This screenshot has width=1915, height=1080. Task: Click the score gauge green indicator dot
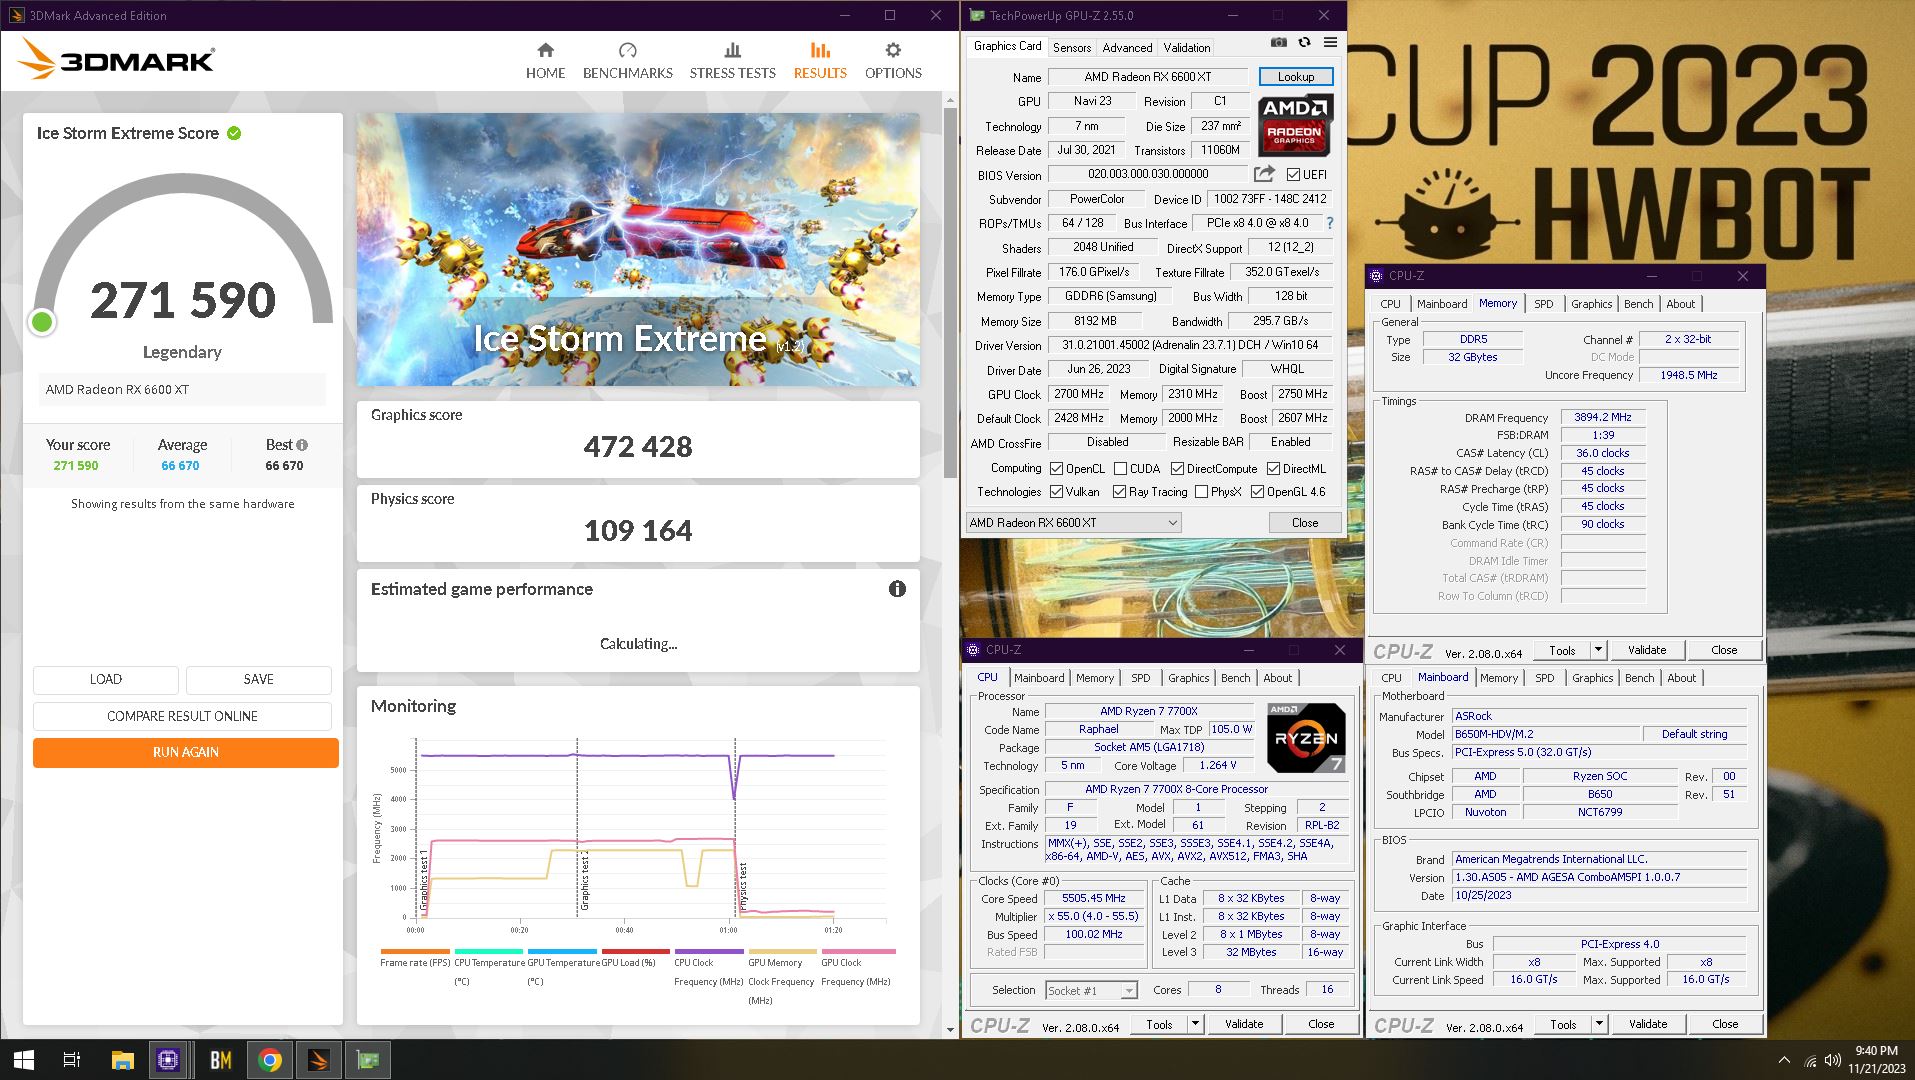click(x=42, y=322)
